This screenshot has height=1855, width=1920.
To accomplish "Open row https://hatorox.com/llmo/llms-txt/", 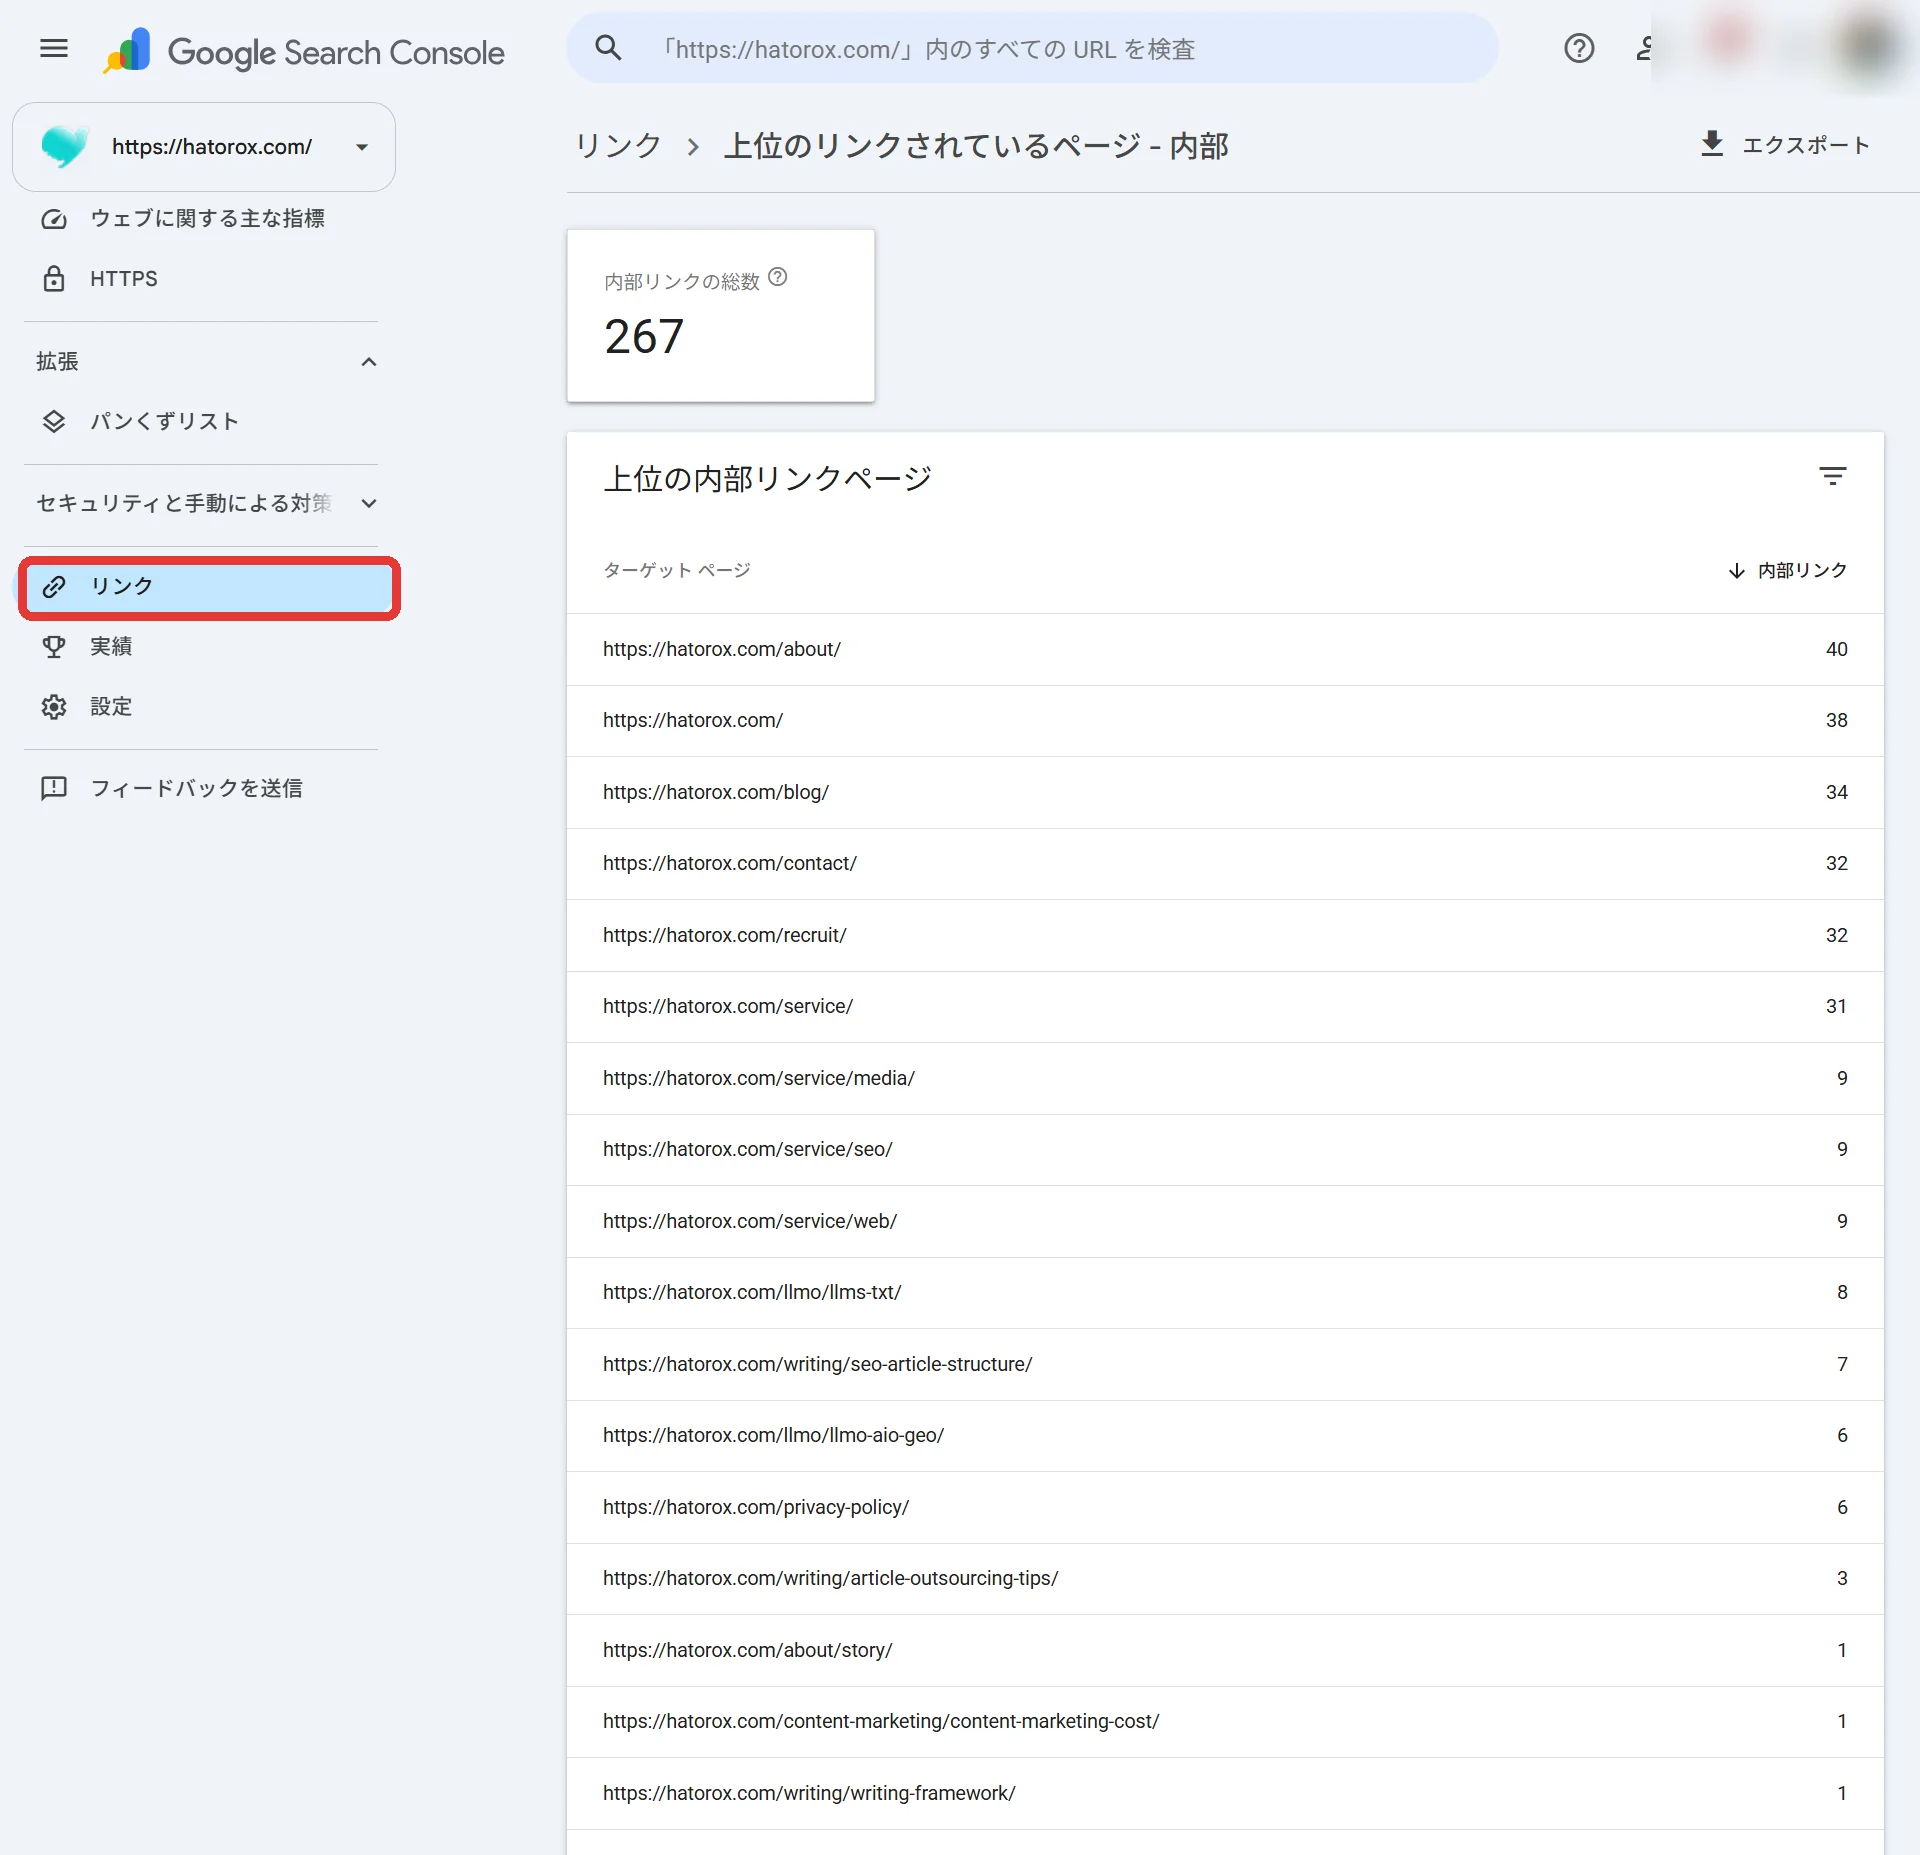I will 1225,1292.
